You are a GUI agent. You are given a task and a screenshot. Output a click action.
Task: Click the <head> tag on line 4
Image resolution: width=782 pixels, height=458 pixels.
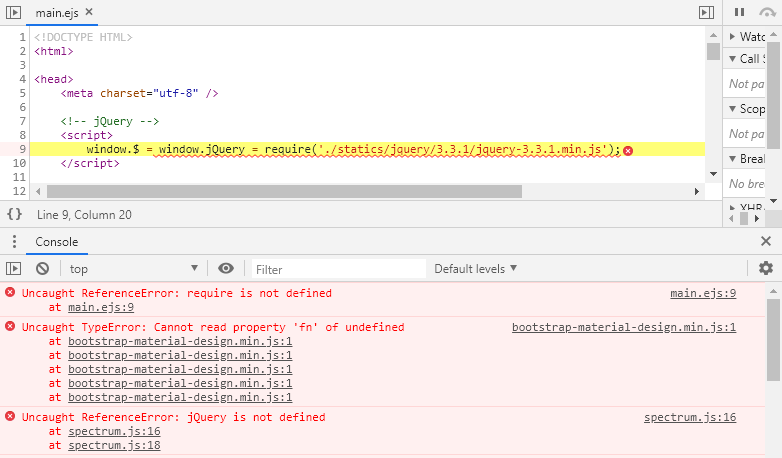tap(54, 79)
